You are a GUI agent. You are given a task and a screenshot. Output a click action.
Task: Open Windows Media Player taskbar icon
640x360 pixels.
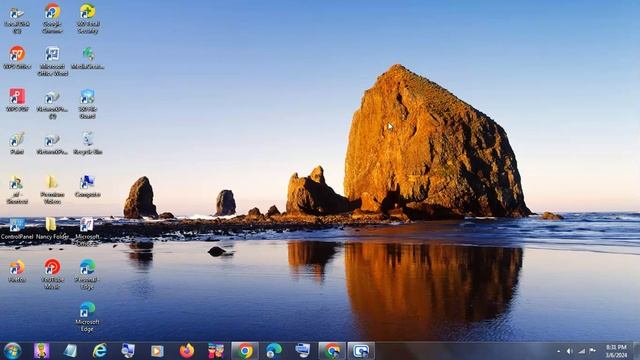[157, 351]
